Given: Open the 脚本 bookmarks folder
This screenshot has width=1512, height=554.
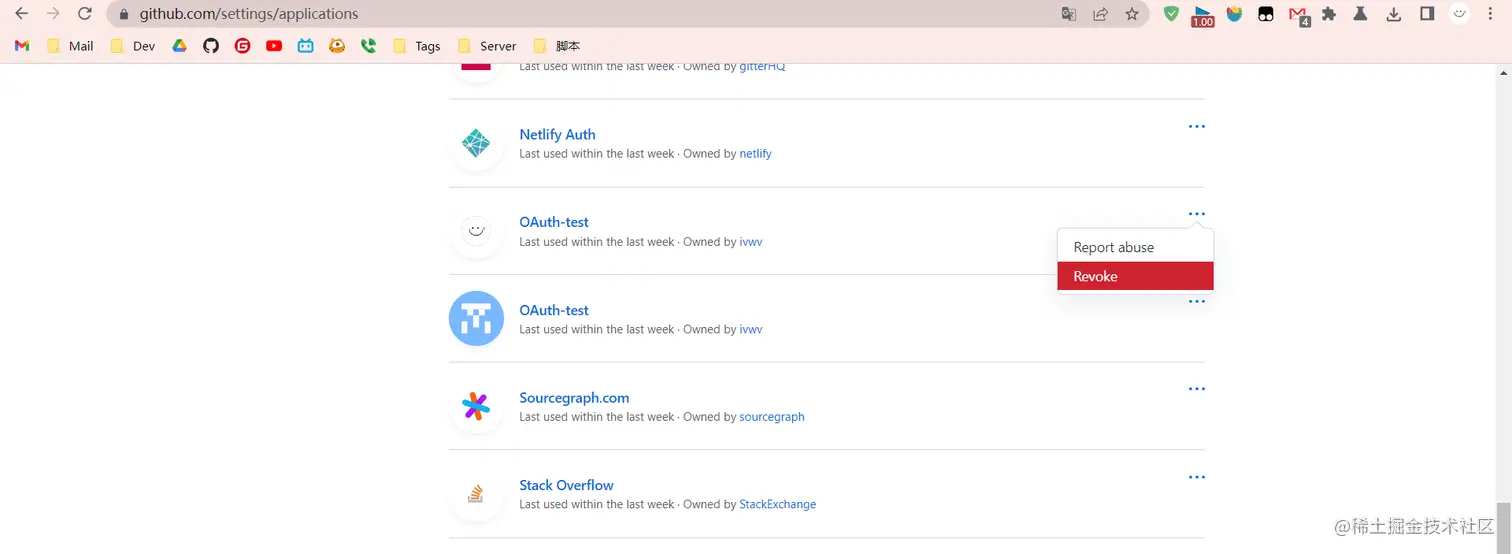Looking at the screenshot, I should tap(557, 46).
